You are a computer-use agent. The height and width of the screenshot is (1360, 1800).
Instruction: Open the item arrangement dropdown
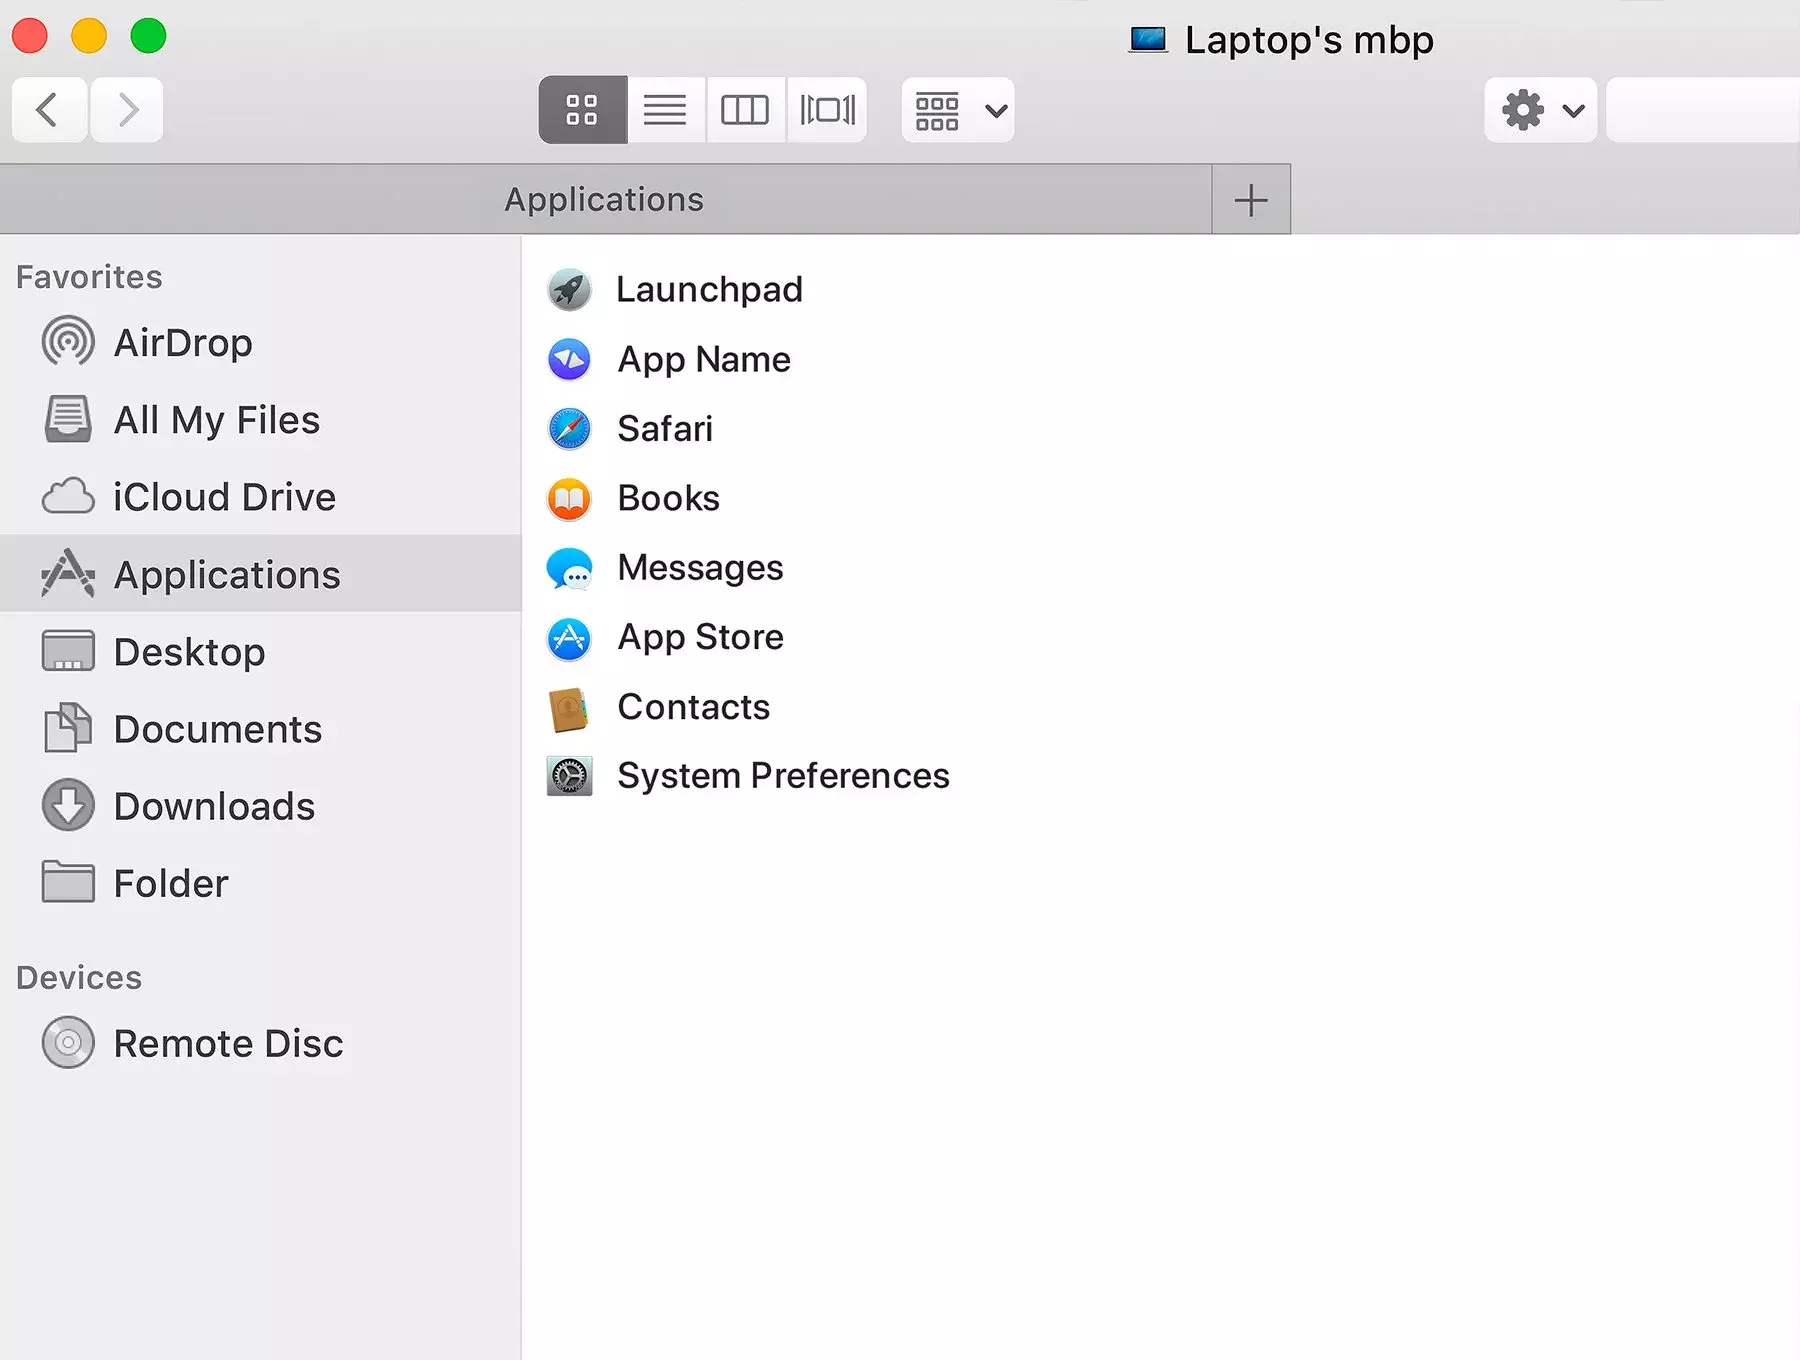point(958,109)
